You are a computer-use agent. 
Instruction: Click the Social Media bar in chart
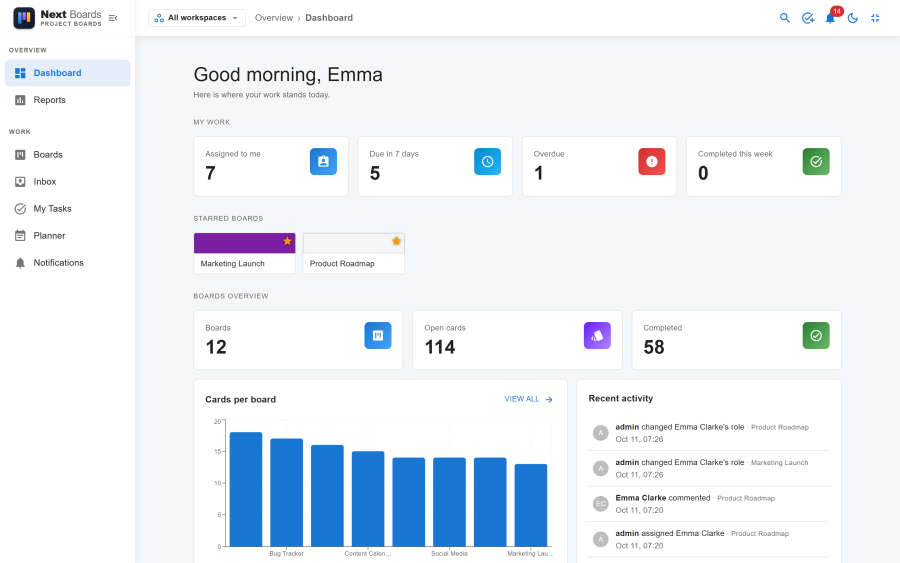[x=449, y=502]
